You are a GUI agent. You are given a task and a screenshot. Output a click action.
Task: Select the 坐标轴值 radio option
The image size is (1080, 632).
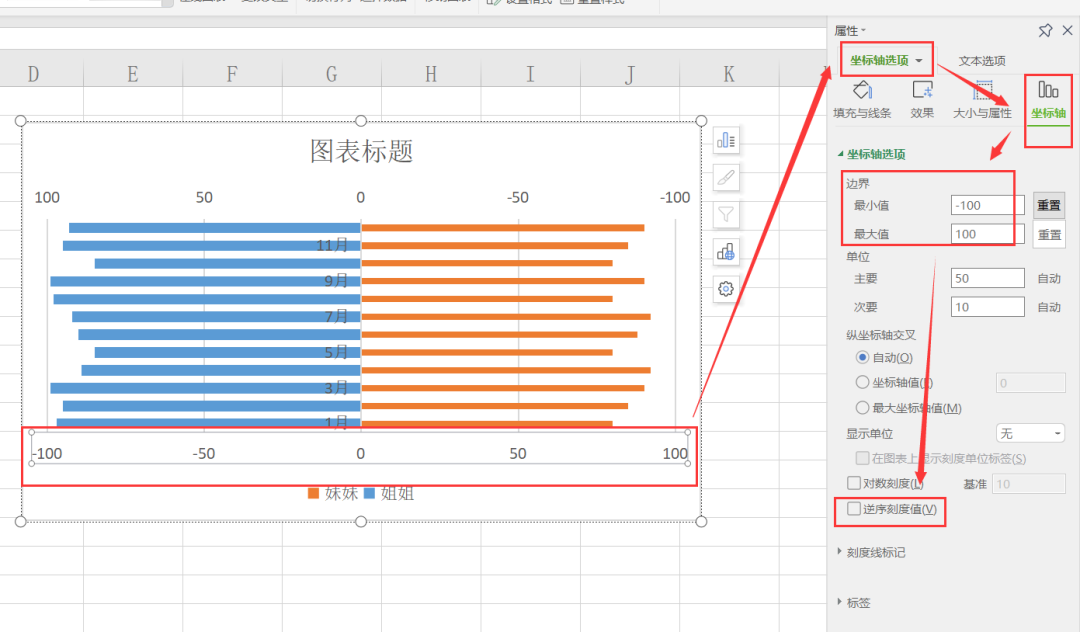(862, 382)
